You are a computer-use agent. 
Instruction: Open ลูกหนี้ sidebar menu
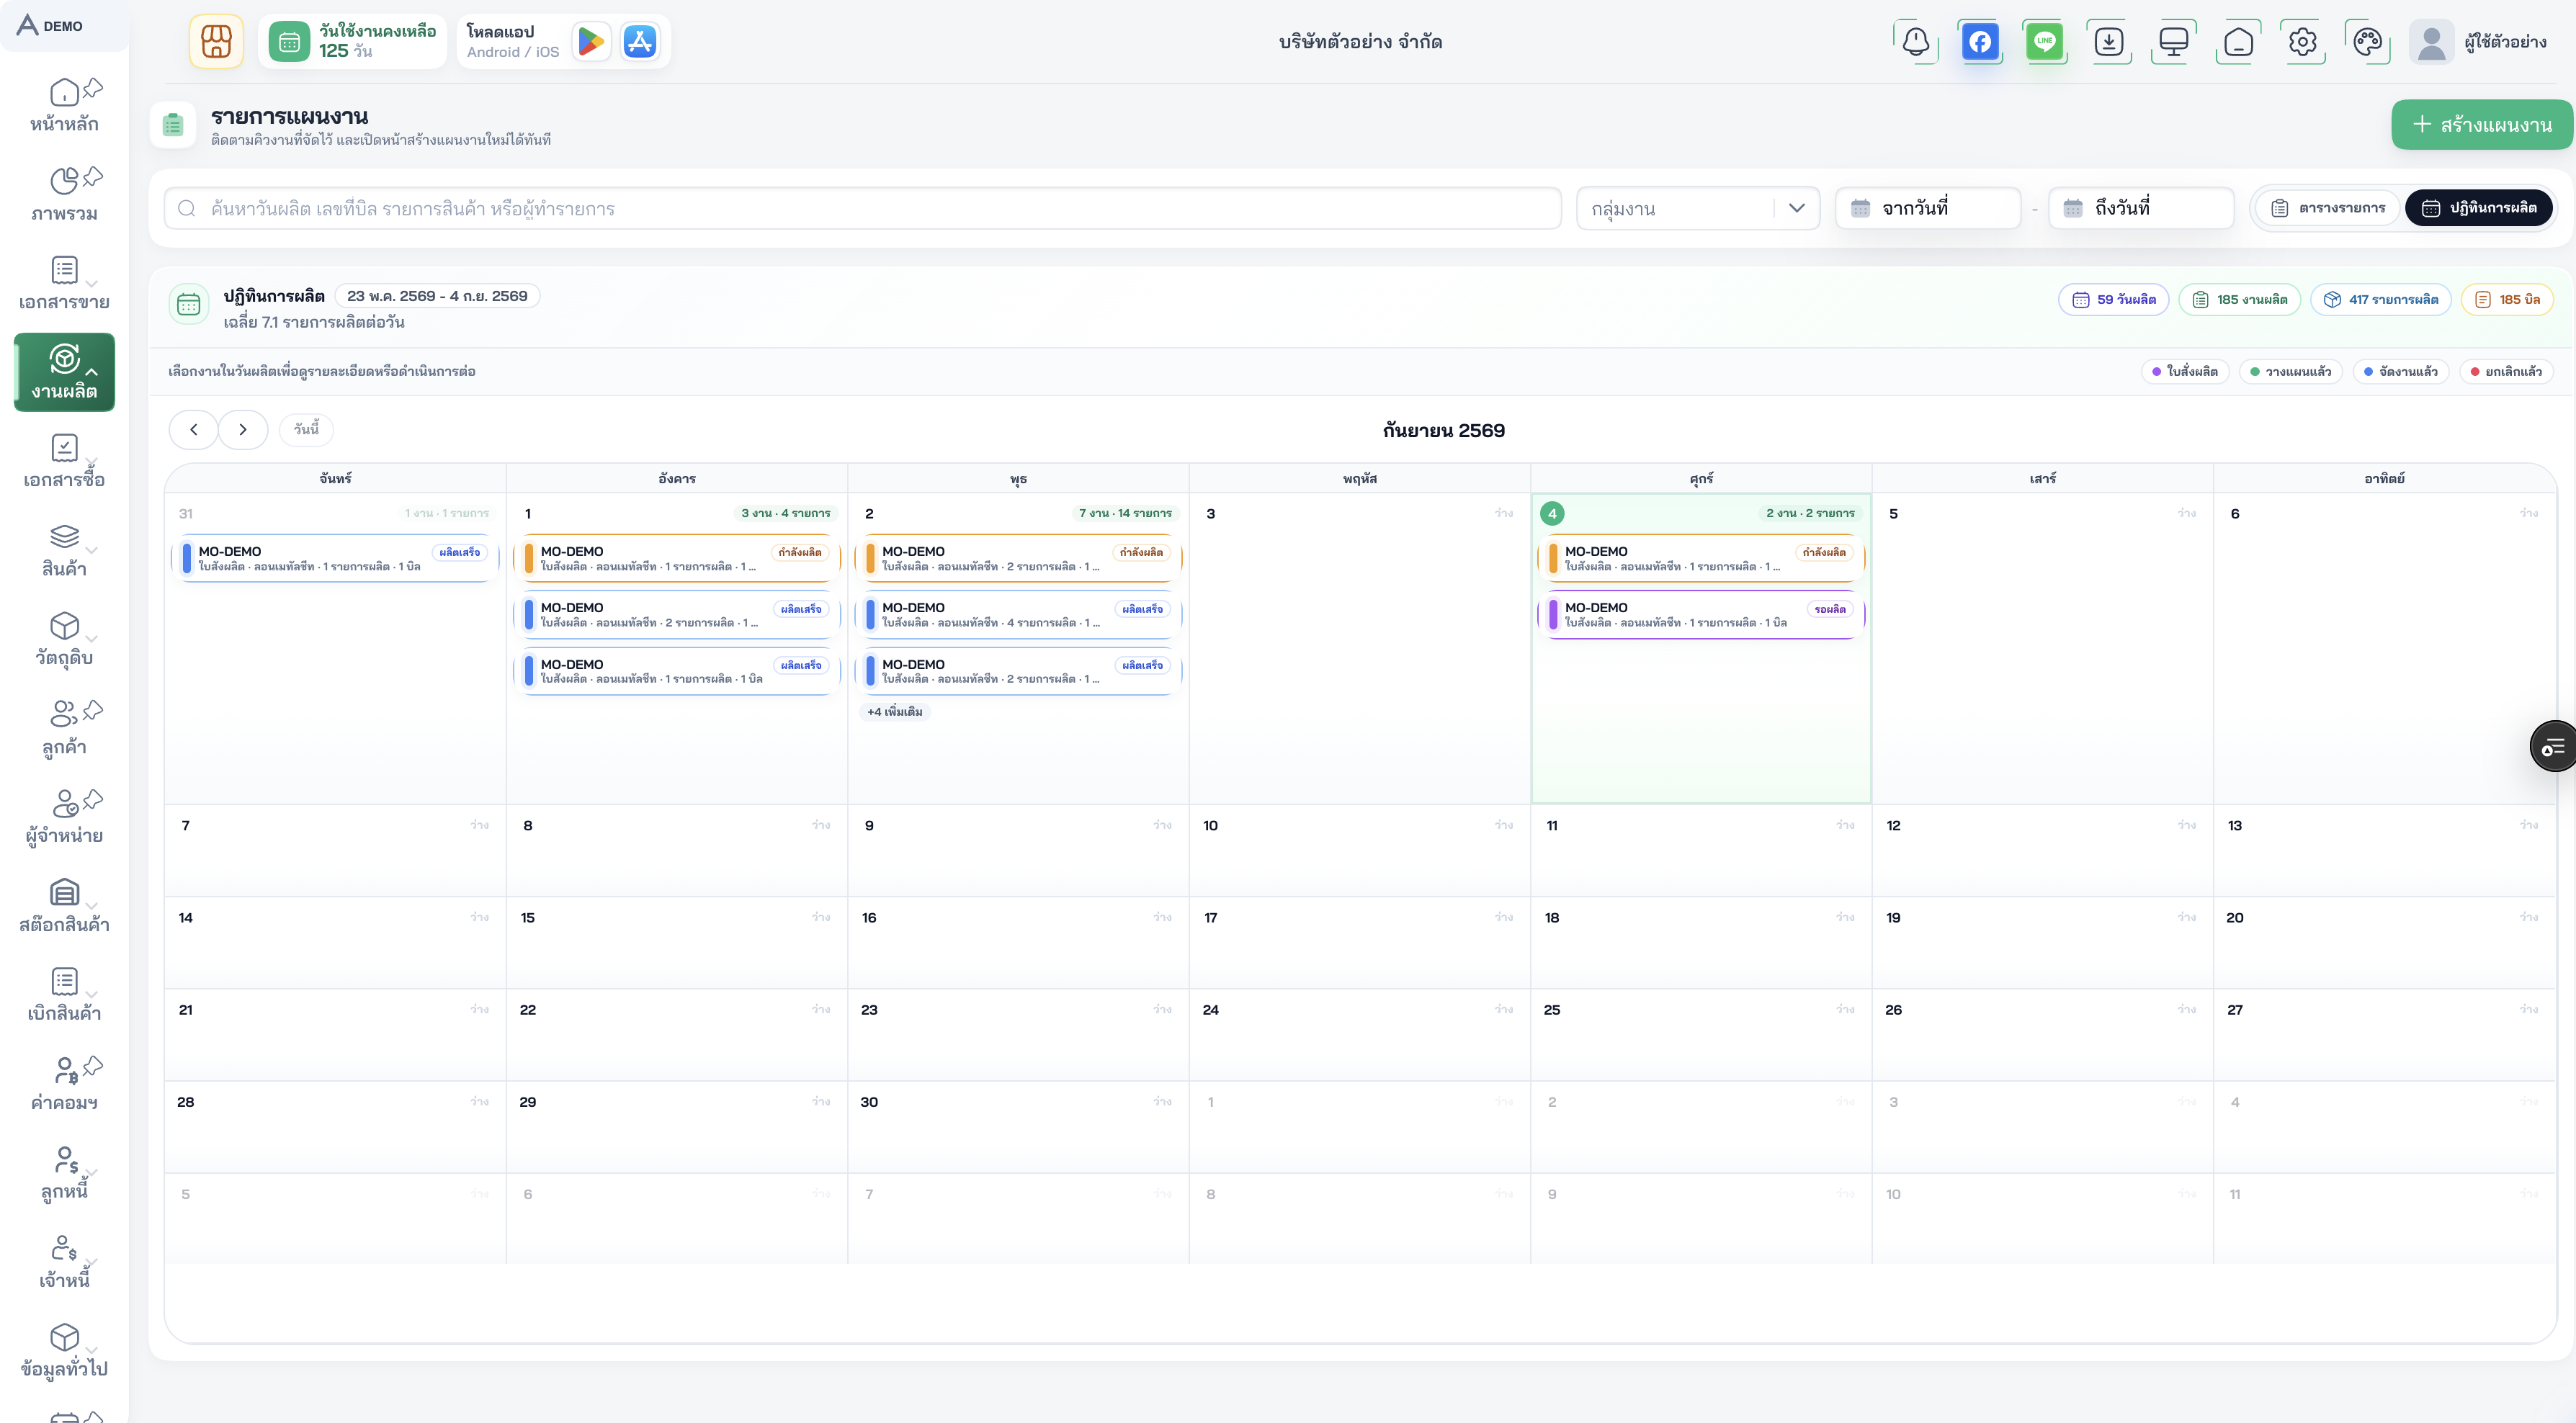[64, 1173]
